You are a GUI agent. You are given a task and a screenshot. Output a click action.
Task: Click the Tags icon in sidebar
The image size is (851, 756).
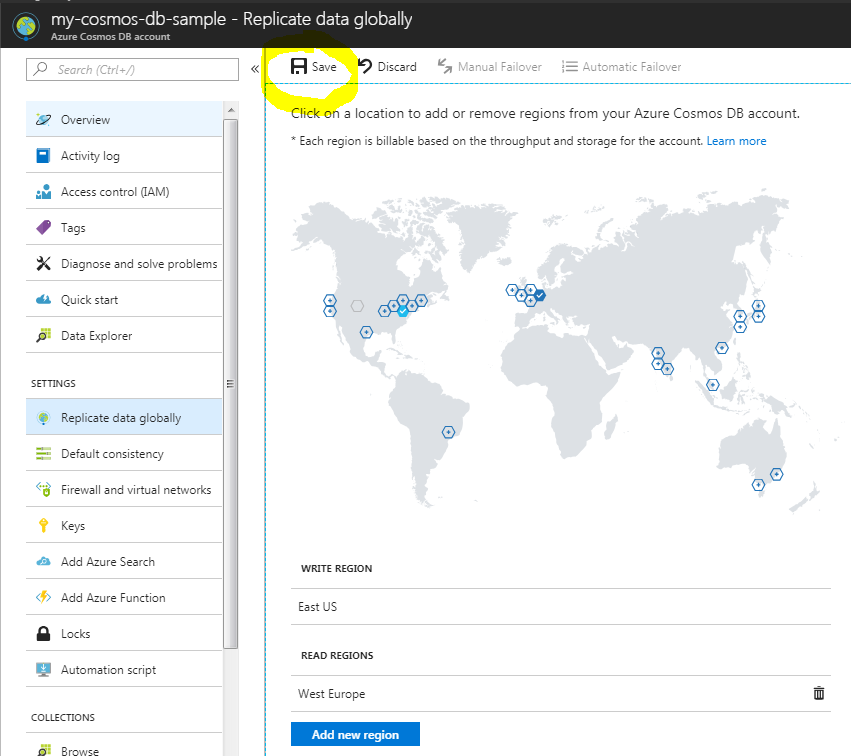click(x=43, y=228)
